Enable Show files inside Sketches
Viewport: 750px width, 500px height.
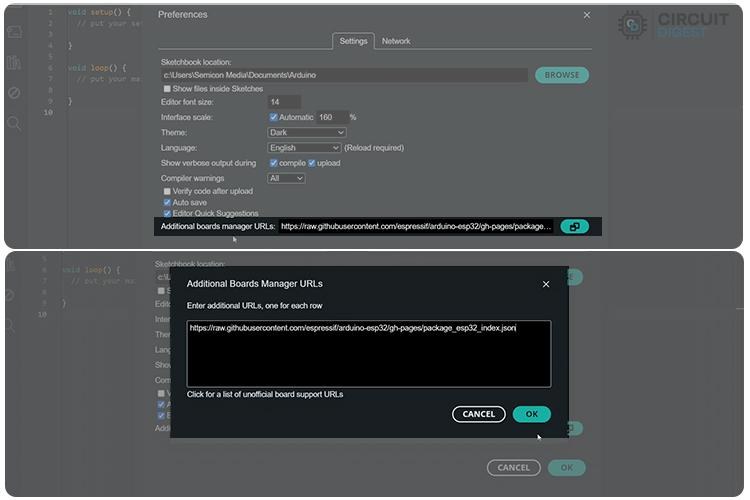[x=167, y=89]
